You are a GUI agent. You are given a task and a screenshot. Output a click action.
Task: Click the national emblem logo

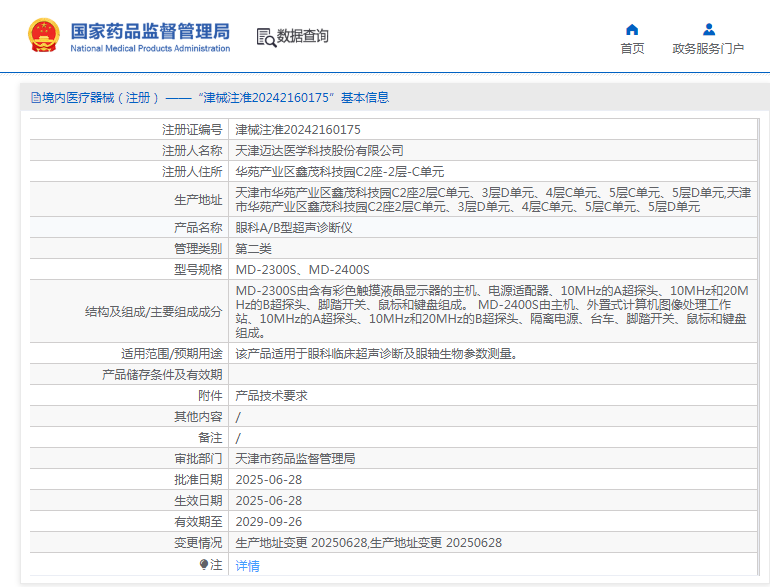point(43,35)
